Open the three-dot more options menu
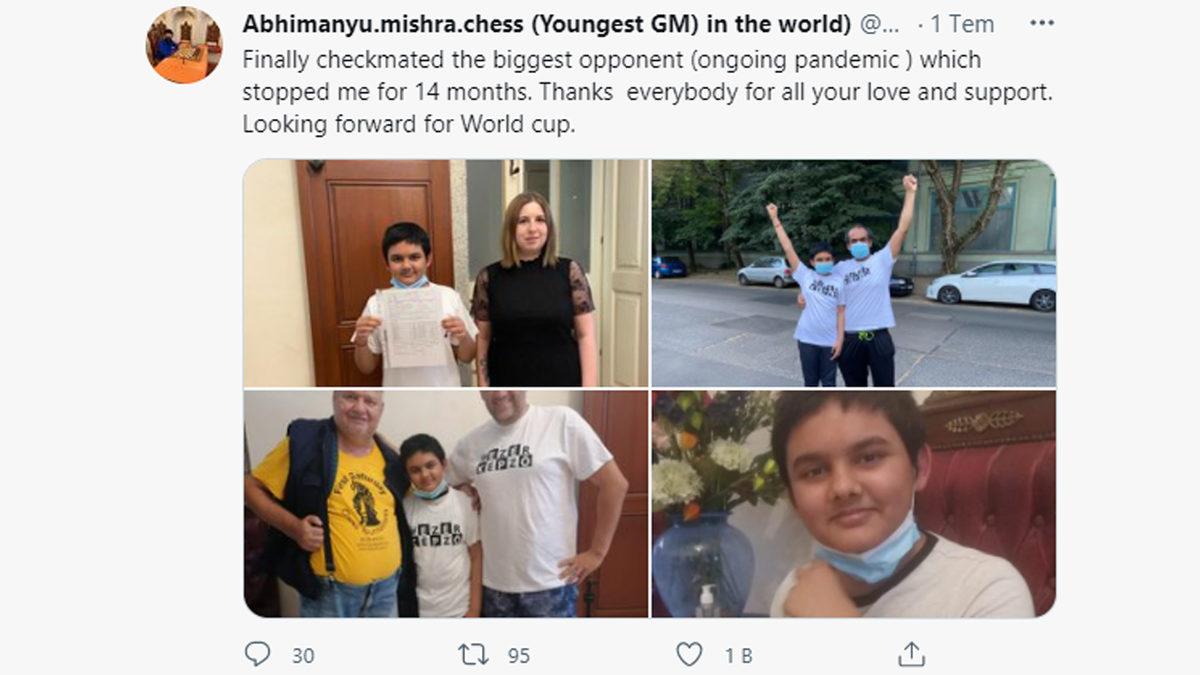This screenshot has height=675, width=1200. [1042, 23]
